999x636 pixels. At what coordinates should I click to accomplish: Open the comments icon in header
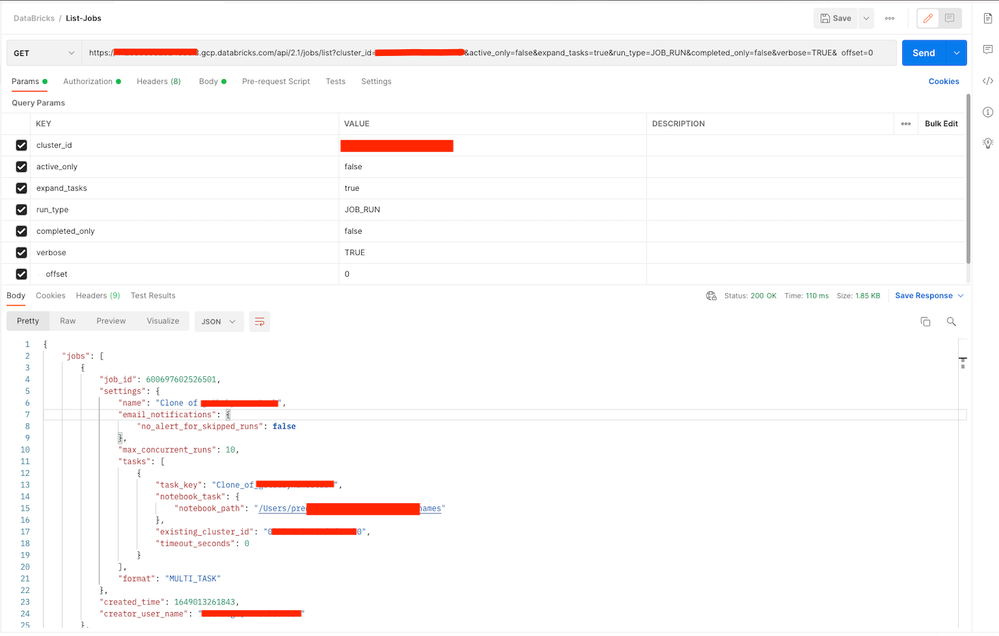[x=950, y=18]
